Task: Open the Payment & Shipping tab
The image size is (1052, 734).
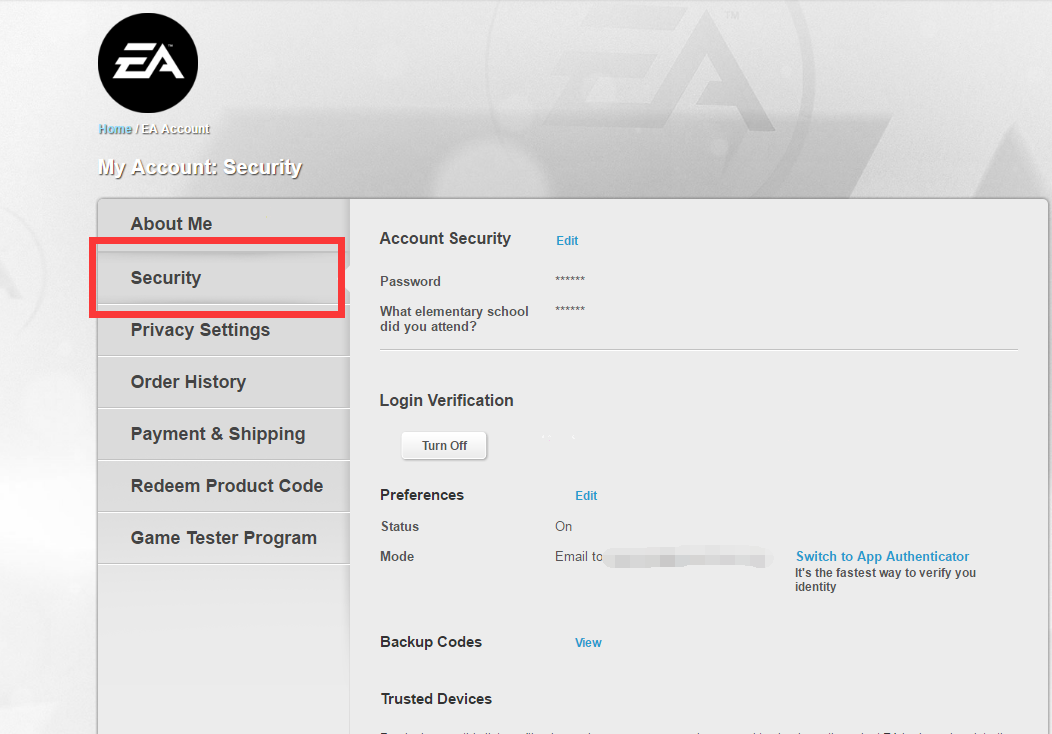Action: click(x=223, y=434)
